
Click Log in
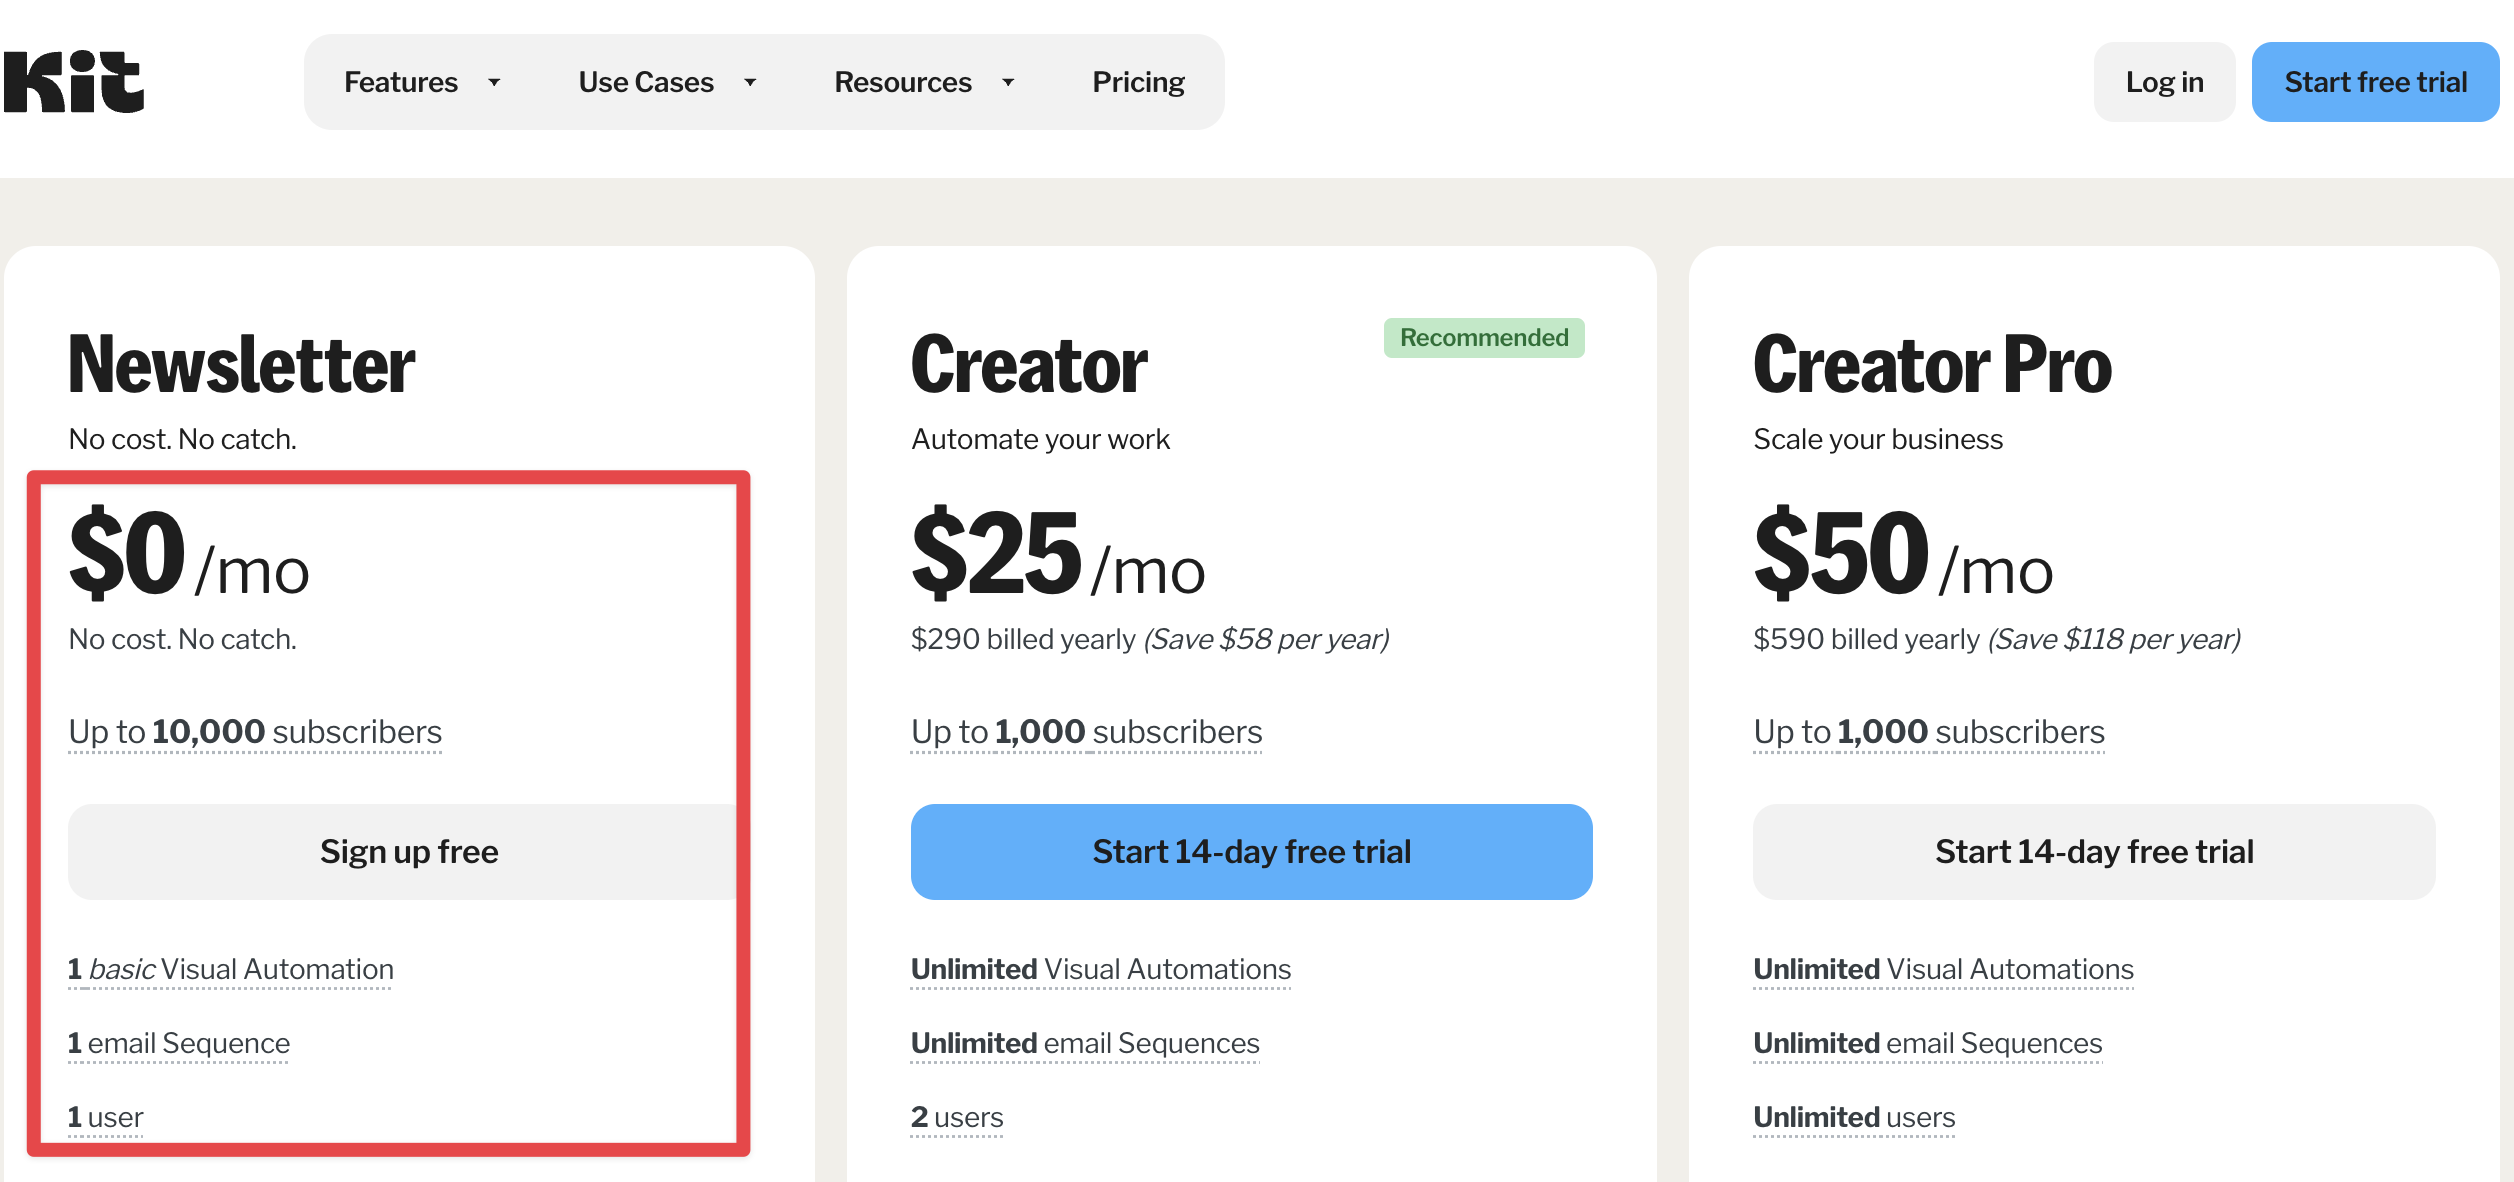[2163, 82]
